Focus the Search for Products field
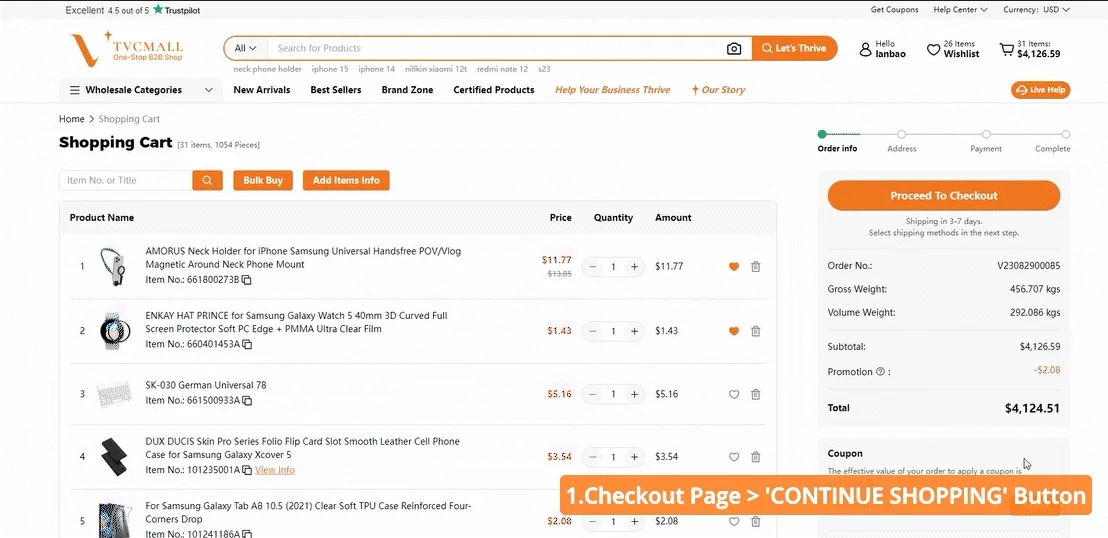The width and height of the screenshot is (1108, 538). 495,48
